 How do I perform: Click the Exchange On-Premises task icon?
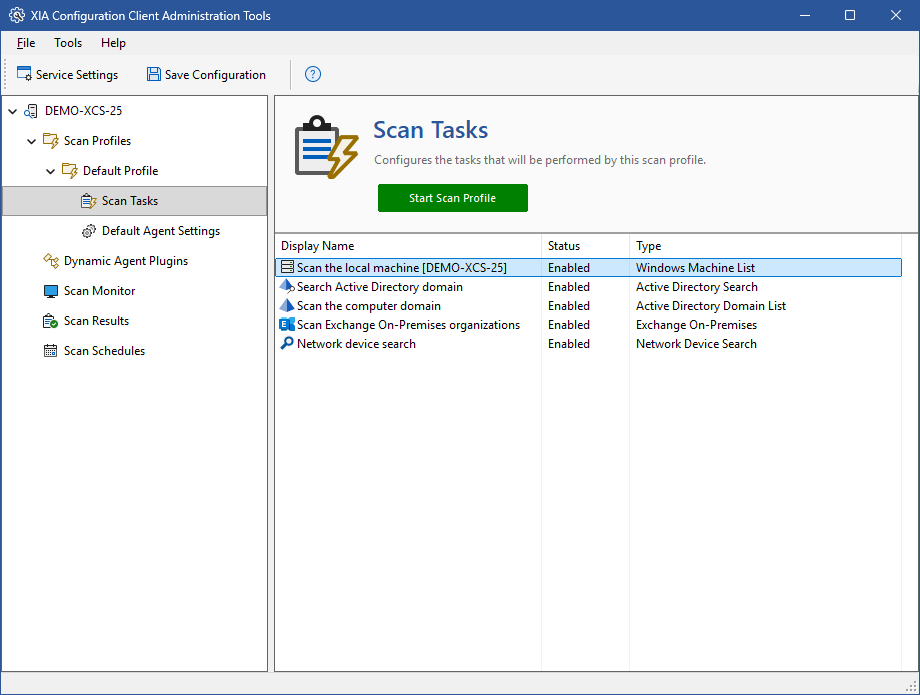tap(287, 325)
